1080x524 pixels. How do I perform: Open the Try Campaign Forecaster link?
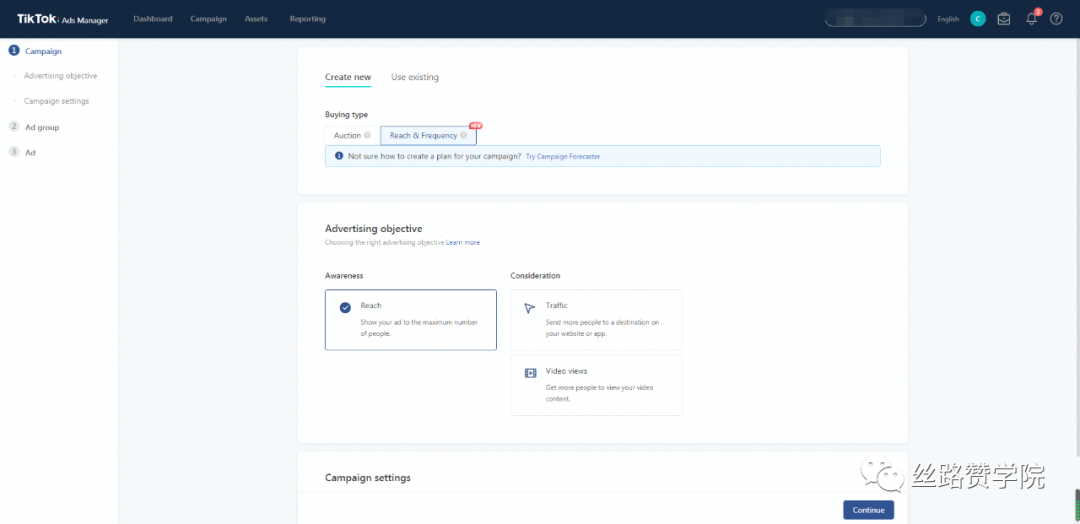[563, 157]
